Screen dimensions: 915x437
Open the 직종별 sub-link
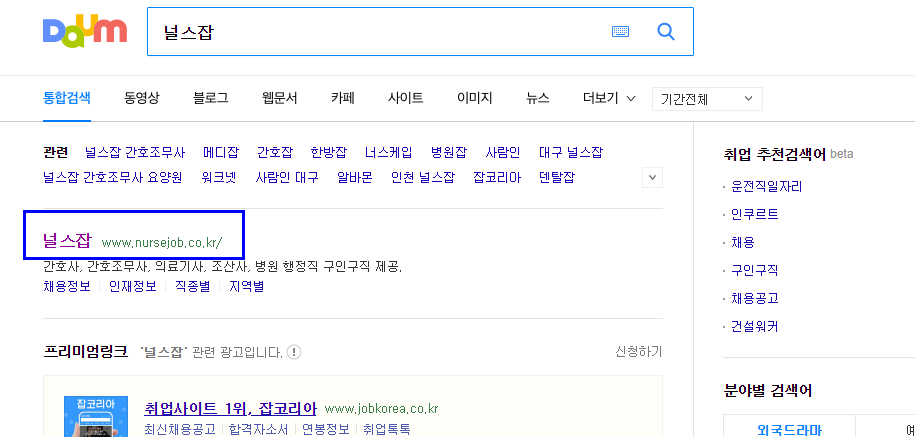click(x=193, y=286)
